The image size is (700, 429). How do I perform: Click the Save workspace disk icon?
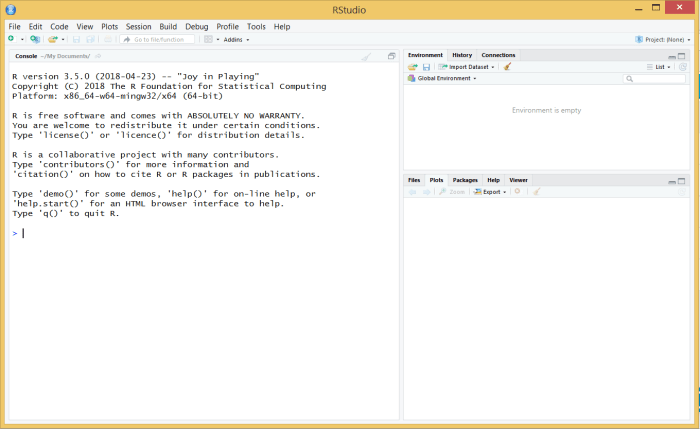pyautogui.click(x=426, y=67)
